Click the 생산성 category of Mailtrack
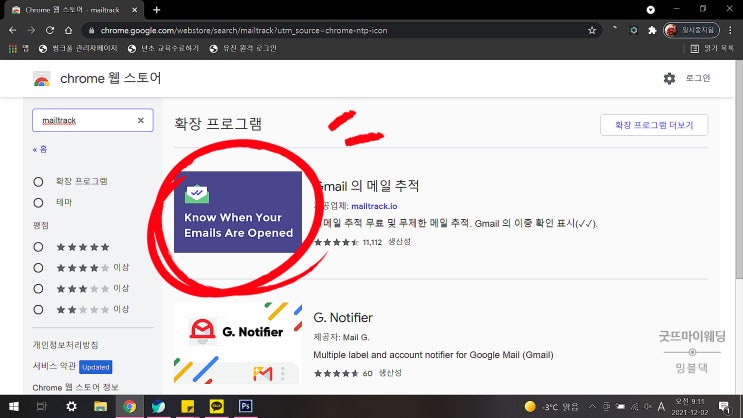Viewport: 743px width, 418px height. point(399,242)
